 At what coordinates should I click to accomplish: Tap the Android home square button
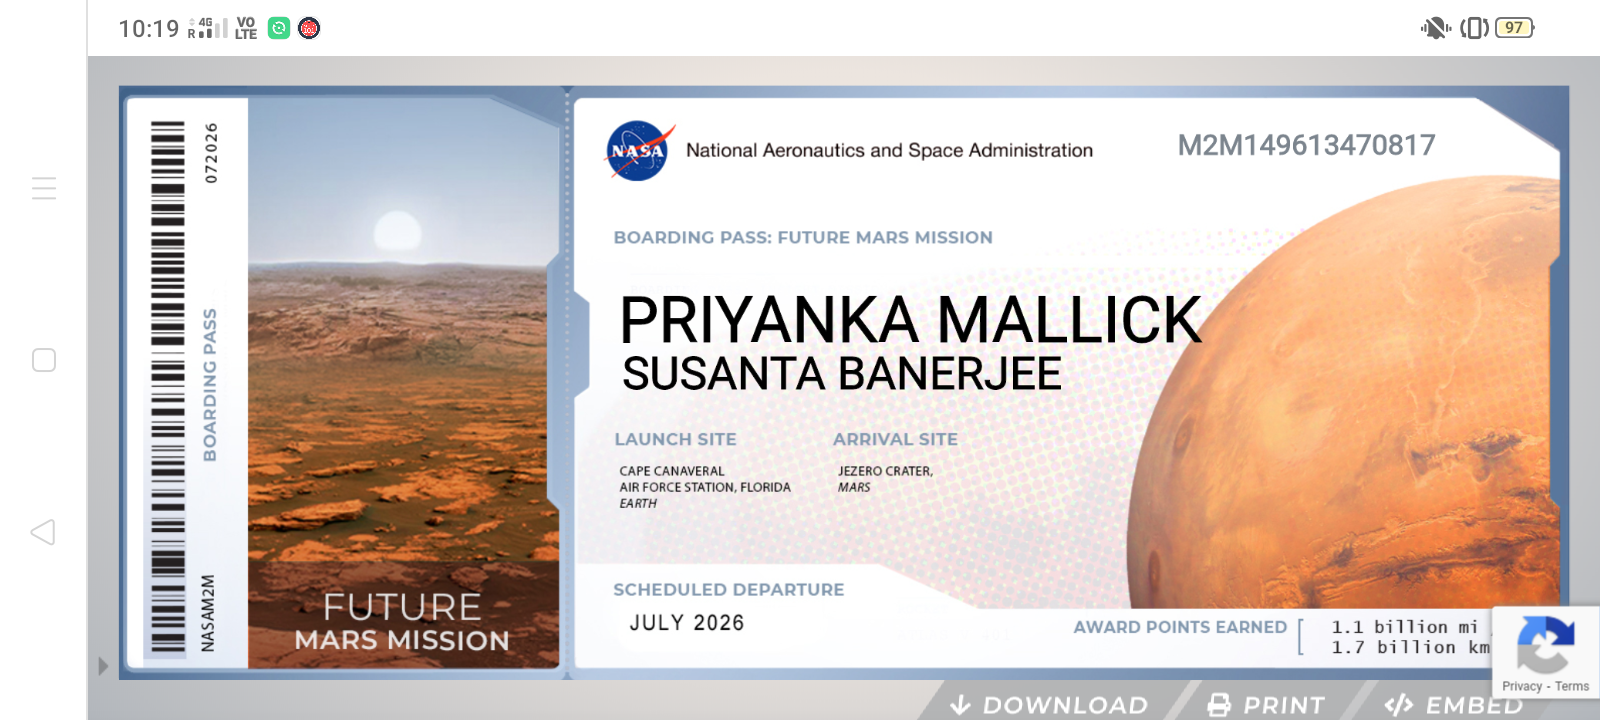coord(44,360)
